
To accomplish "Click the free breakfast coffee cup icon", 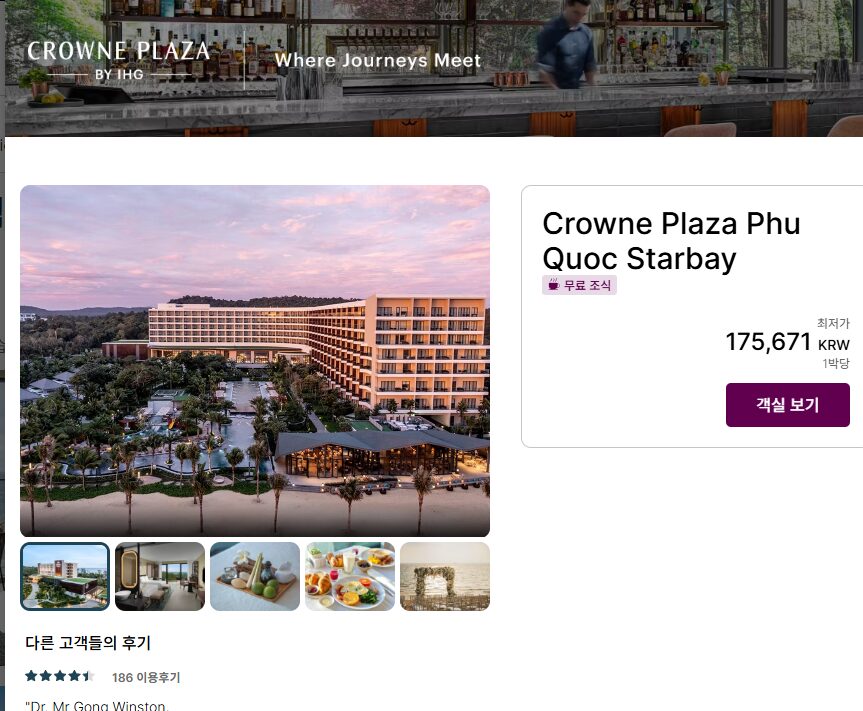I will [553, 285].
